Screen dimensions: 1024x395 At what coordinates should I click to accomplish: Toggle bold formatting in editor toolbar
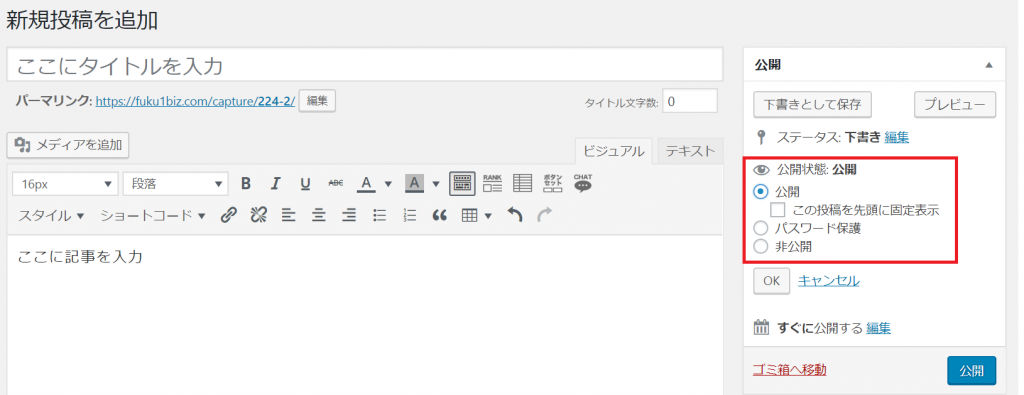(x=246, y=183)
